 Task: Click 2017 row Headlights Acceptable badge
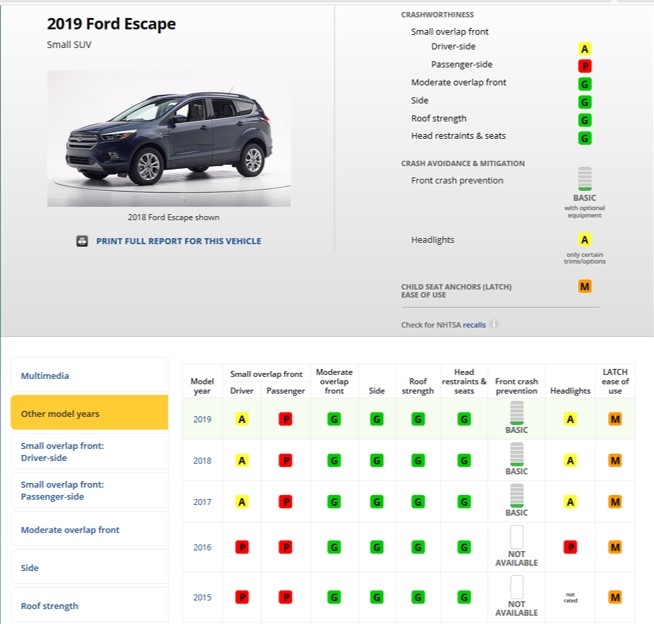point(570,502)
